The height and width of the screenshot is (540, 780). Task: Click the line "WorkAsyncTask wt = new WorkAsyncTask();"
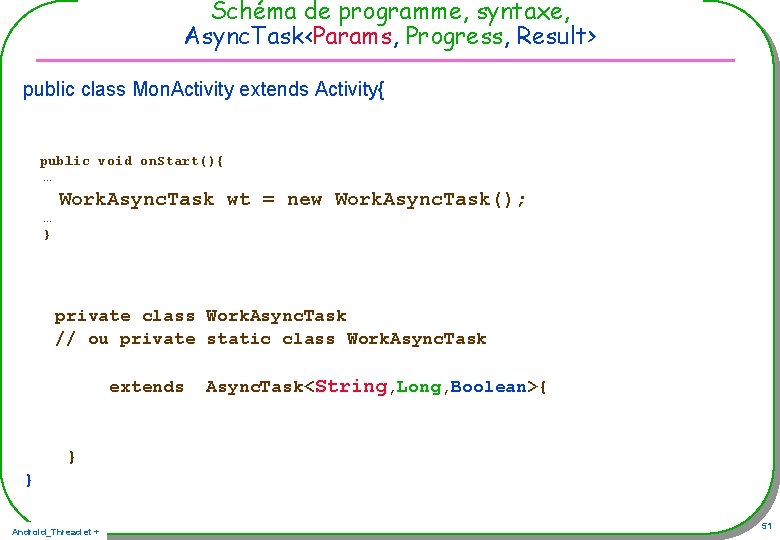coord(292,199)
